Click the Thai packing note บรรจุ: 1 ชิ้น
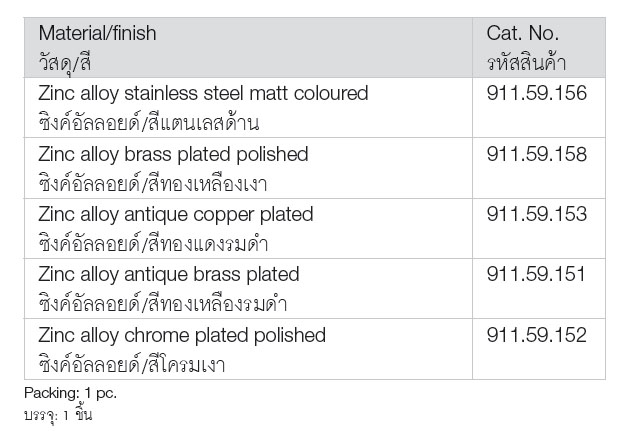 pyautogui.click(x=58, y=415)
